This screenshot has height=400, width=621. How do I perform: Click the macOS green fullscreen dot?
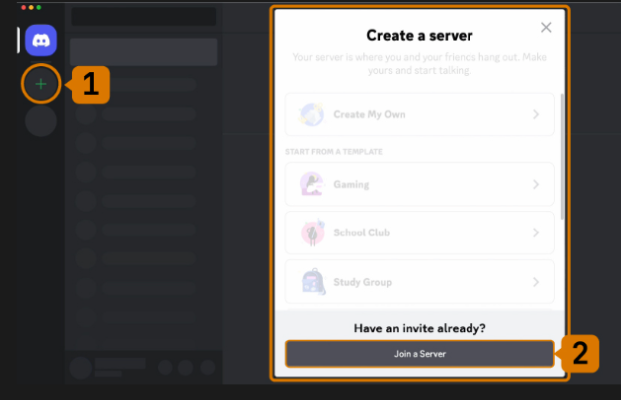pos(38,8)
